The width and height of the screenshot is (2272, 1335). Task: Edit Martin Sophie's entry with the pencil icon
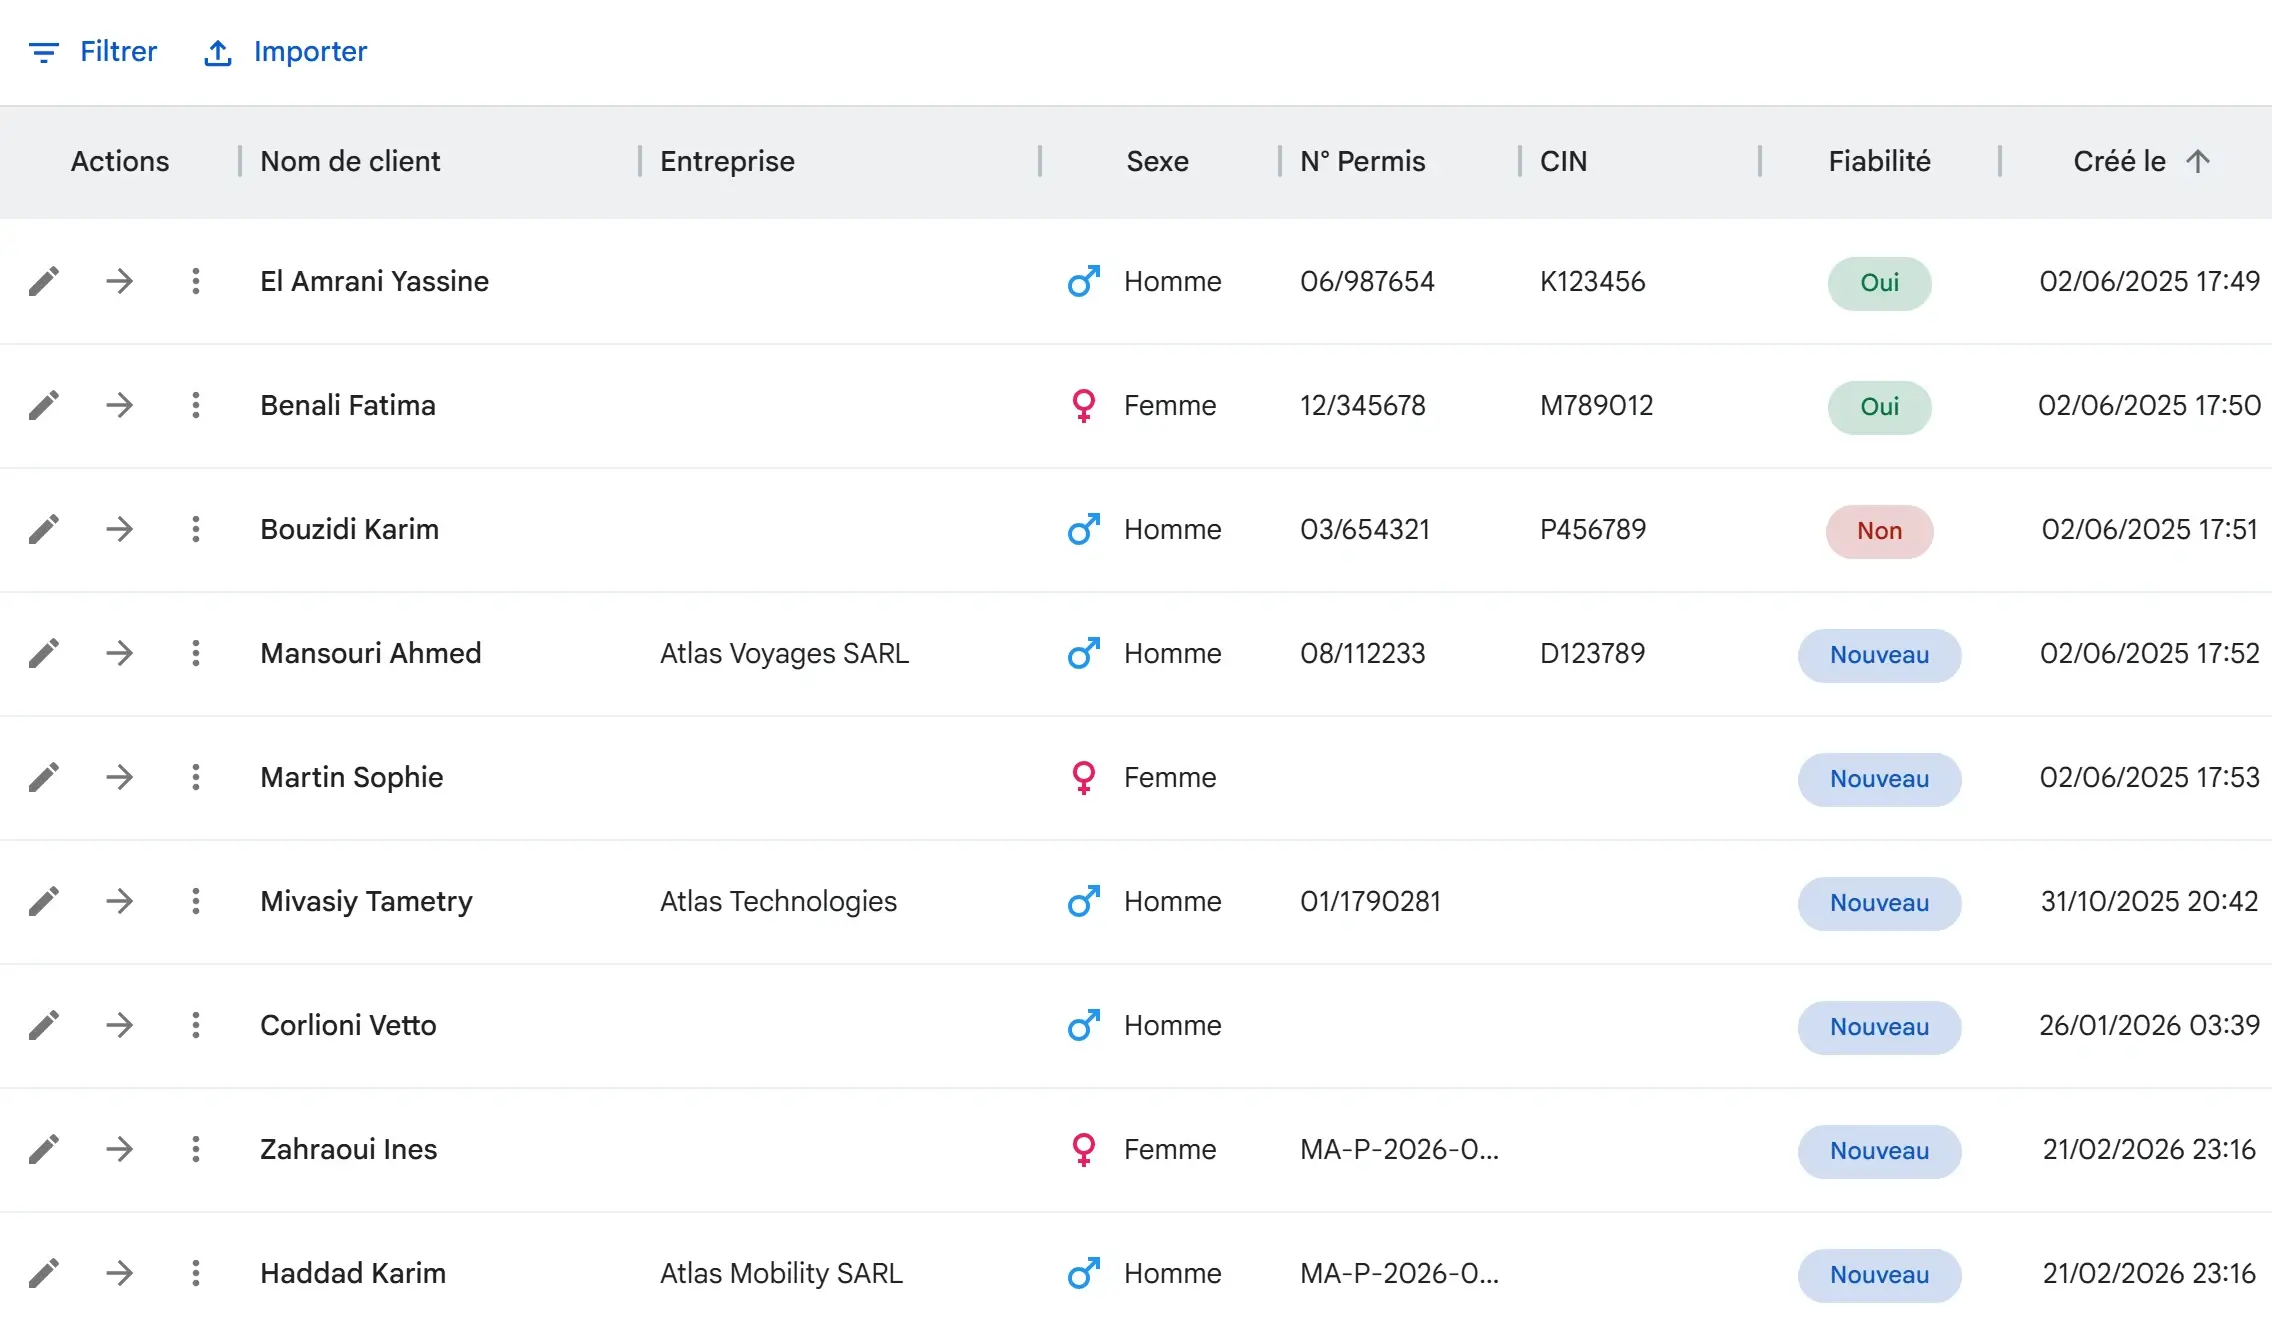(45, 778)
